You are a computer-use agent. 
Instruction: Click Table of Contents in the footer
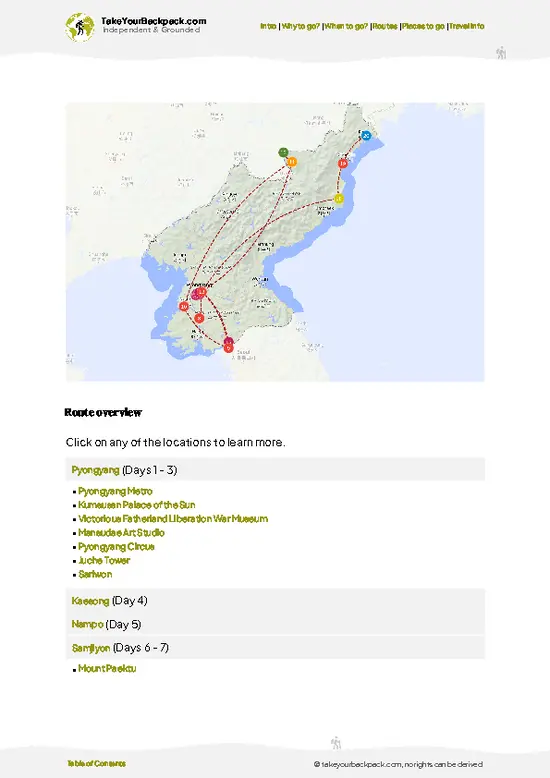[96, 764]
